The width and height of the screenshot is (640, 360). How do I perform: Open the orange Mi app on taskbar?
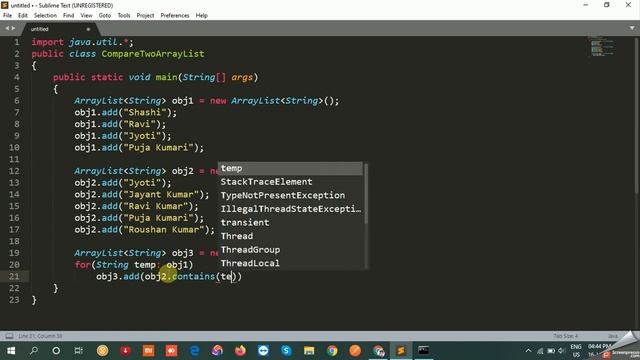coord(148,351)
